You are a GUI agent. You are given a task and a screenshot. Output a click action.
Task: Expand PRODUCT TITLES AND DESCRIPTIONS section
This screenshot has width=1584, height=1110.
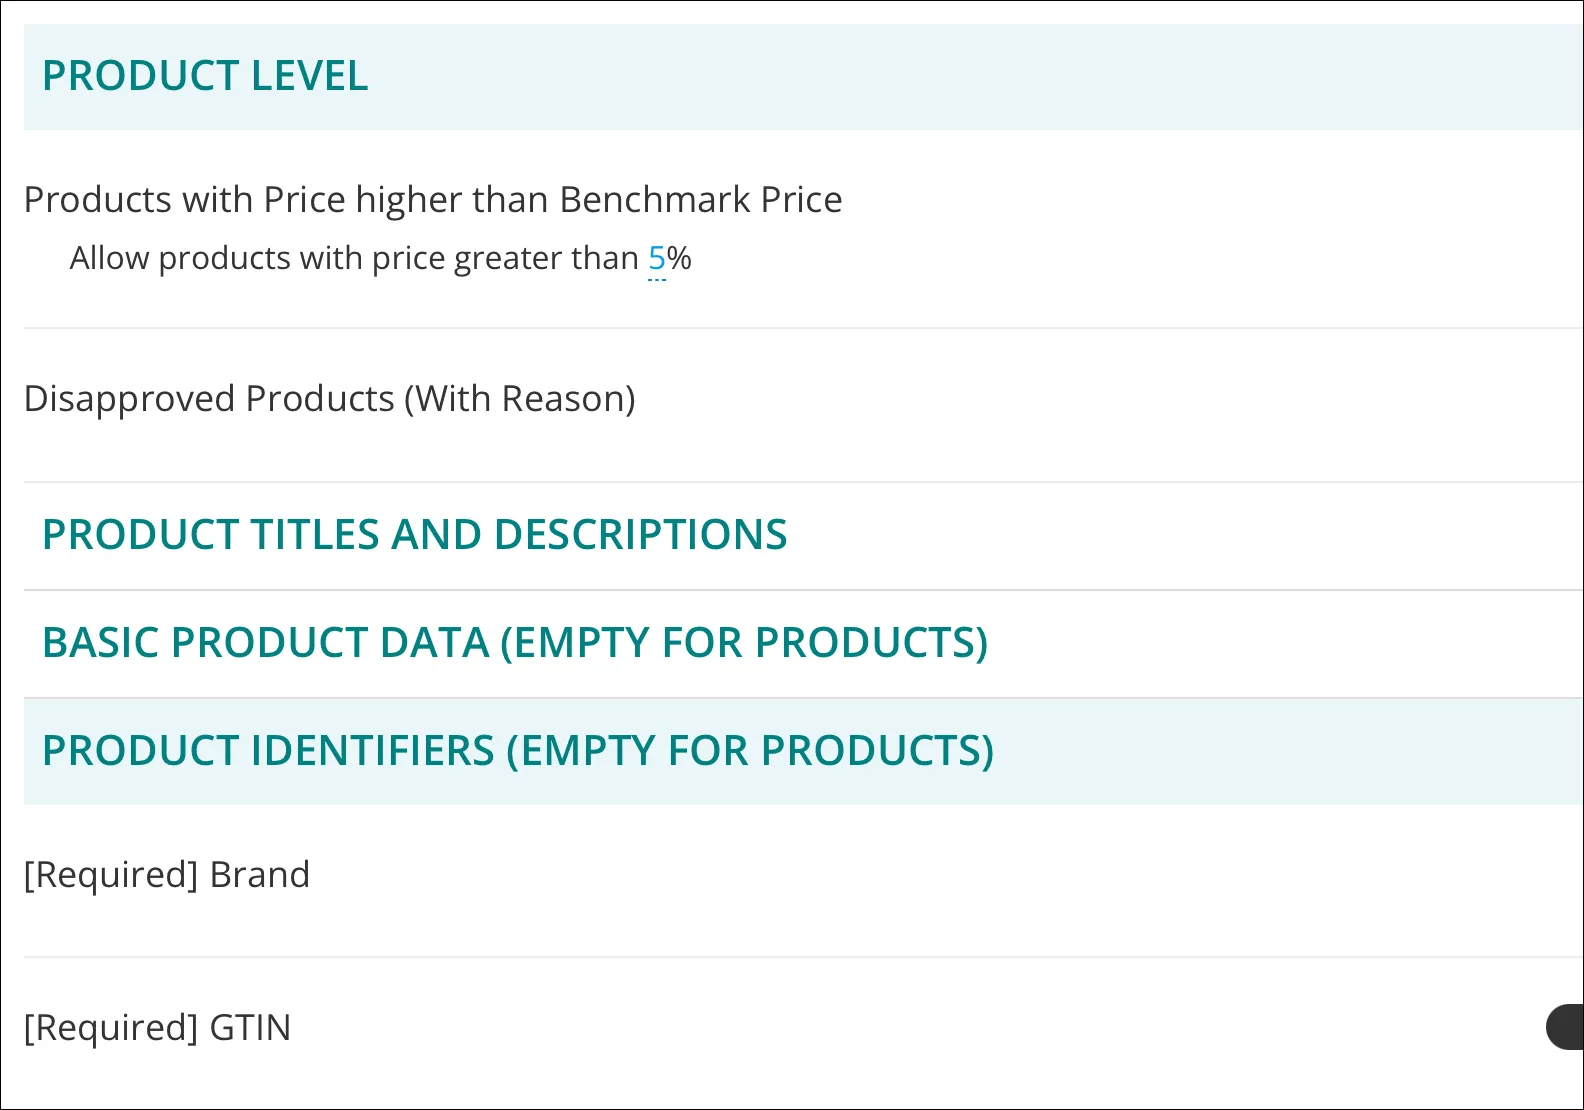coord(414,535)
